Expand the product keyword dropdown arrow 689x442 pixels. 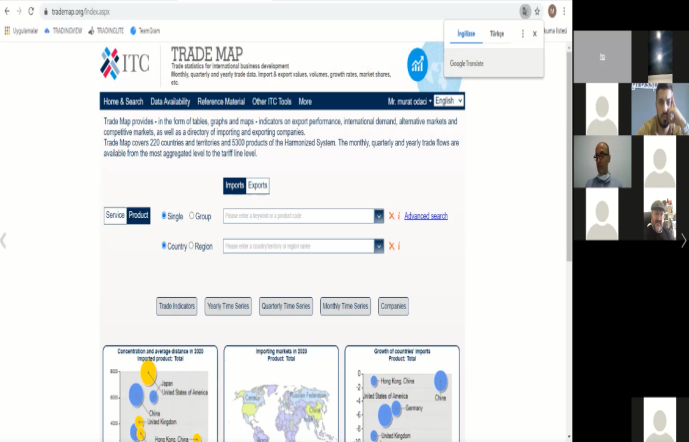378,216
